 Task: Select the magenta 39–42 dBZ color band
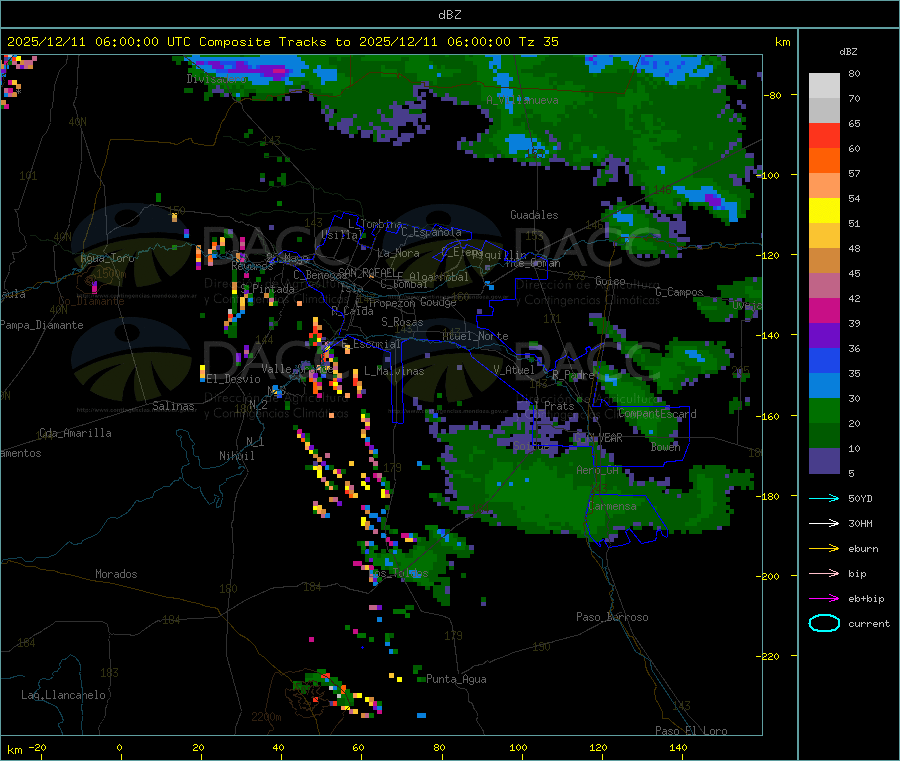point(824,311)
